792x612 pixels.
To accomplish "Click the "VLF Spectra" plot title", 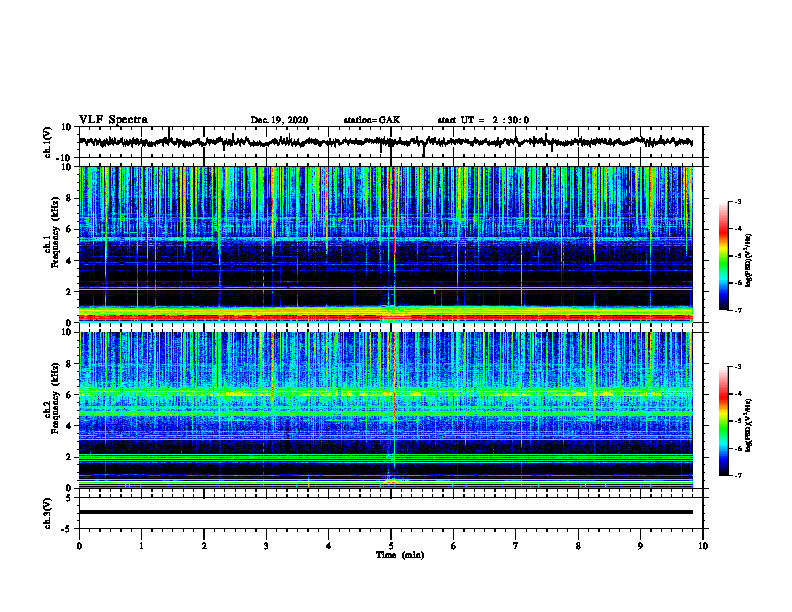I will (x=113, y=120).
